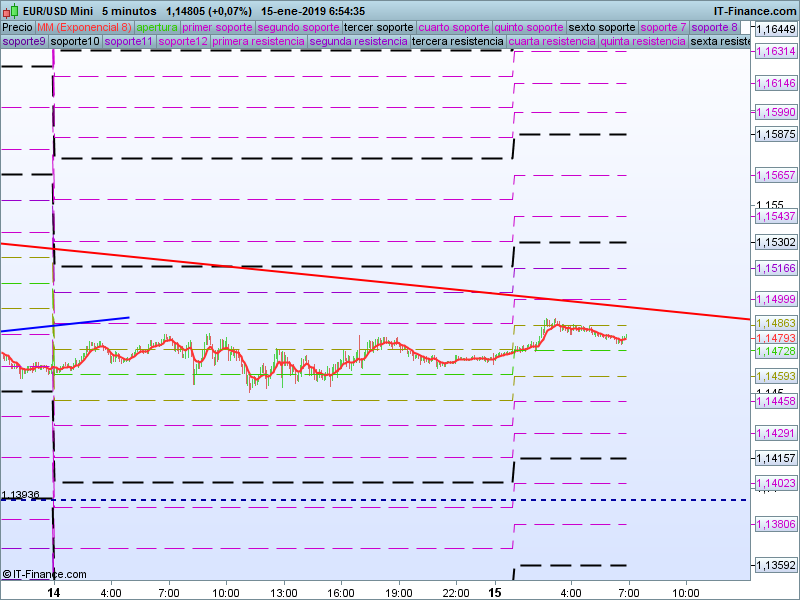Select the apertura indicator label

pyautogui.click(x=157, y=27)
